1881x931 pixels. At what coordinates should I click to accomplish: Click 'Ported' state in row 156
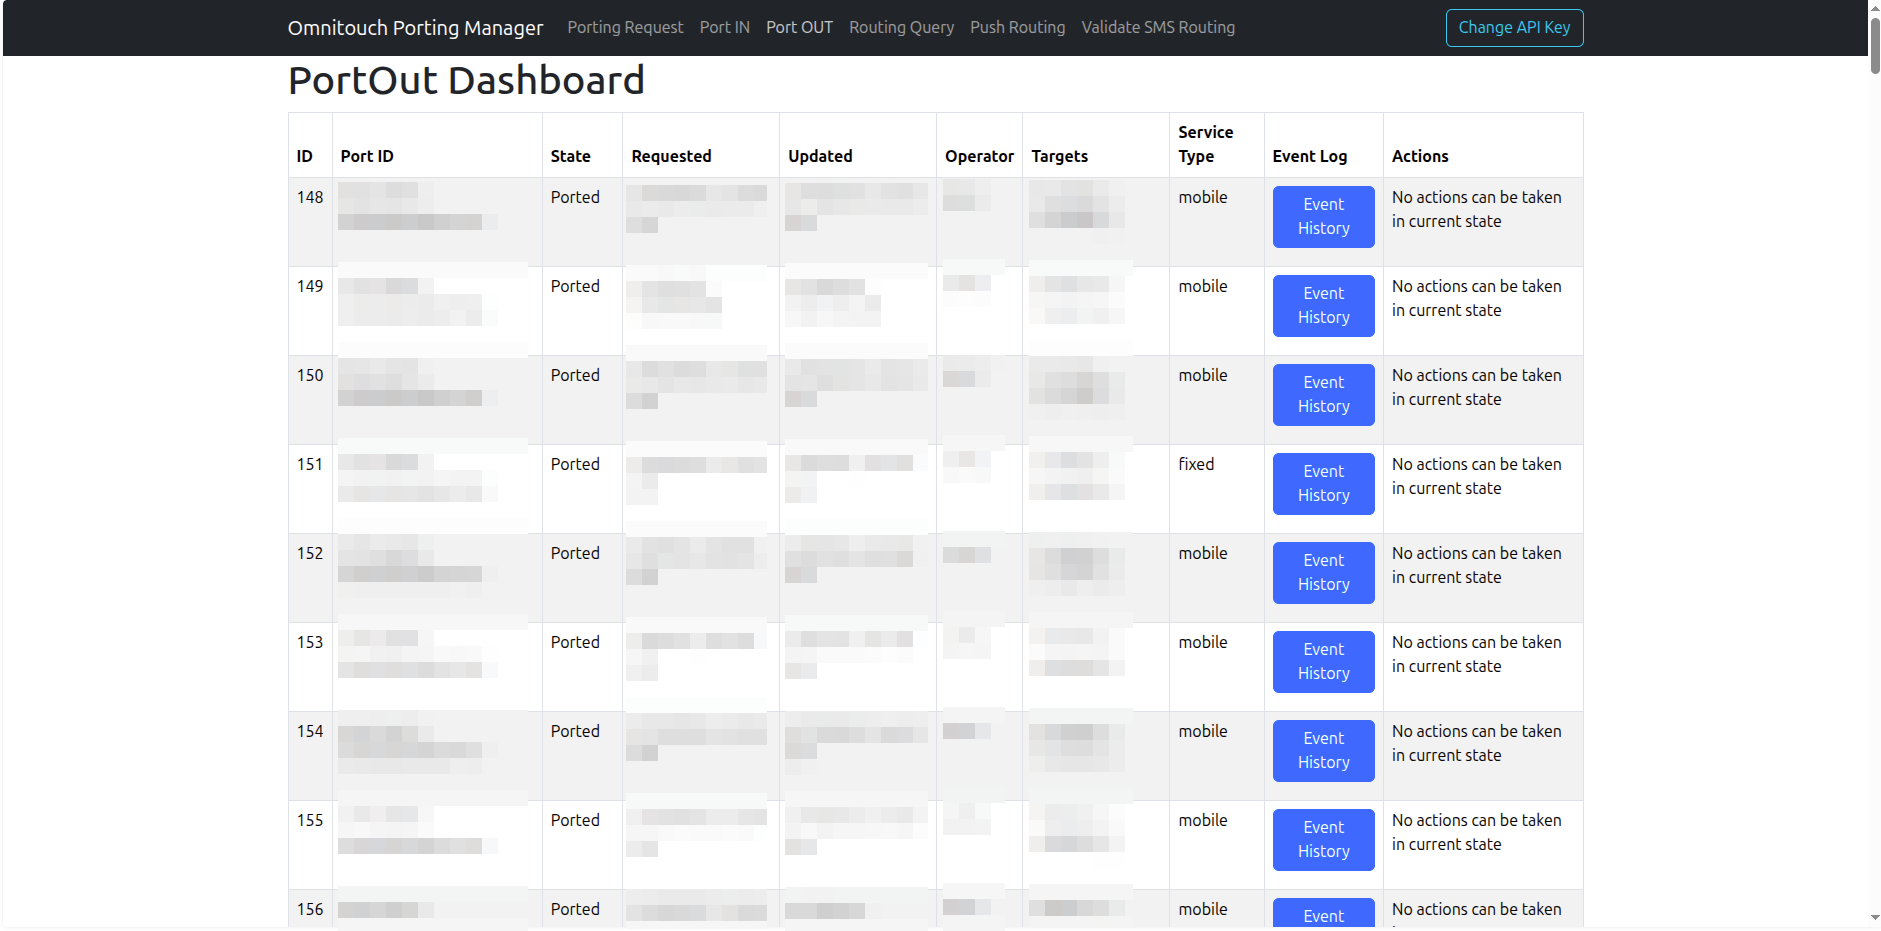tap(575, 909)
